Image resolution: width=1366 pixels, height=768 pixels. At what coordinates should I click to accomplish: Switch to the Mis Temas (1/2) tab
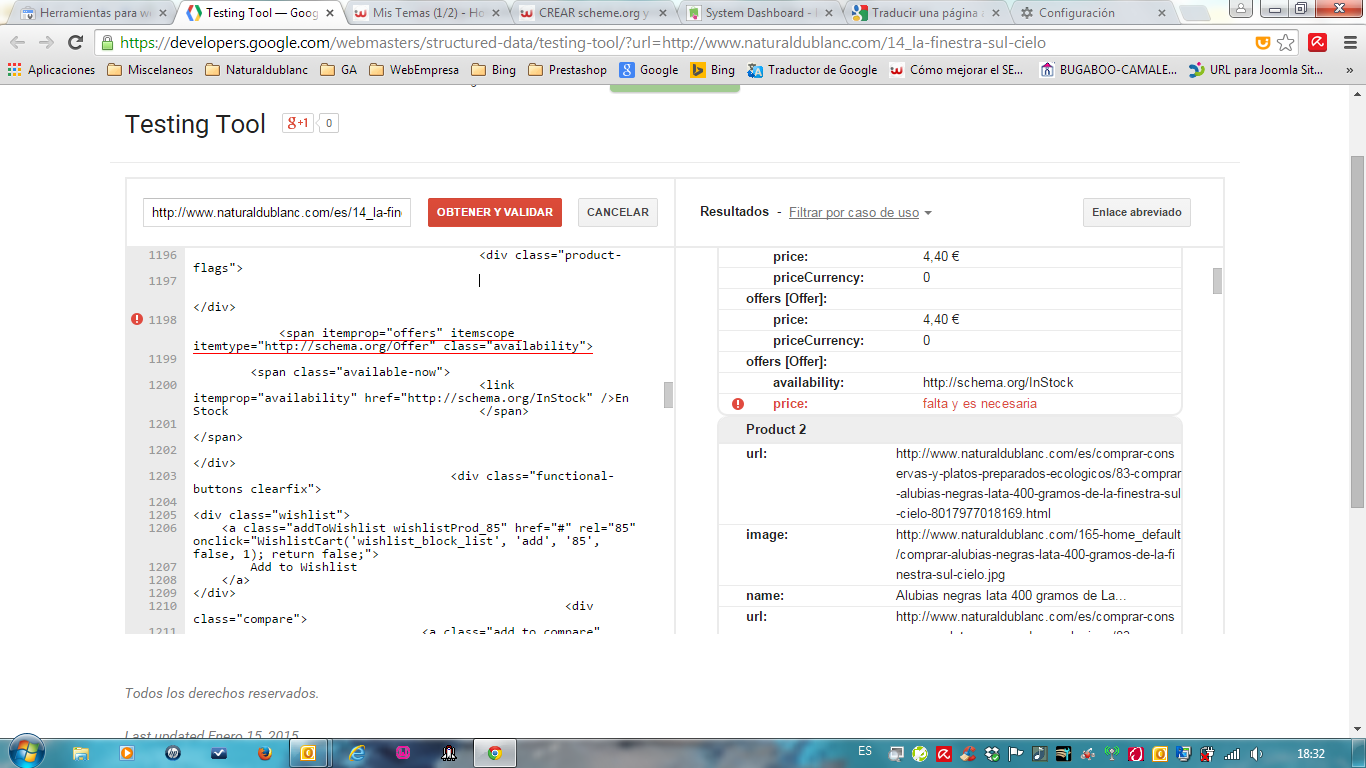430,13
